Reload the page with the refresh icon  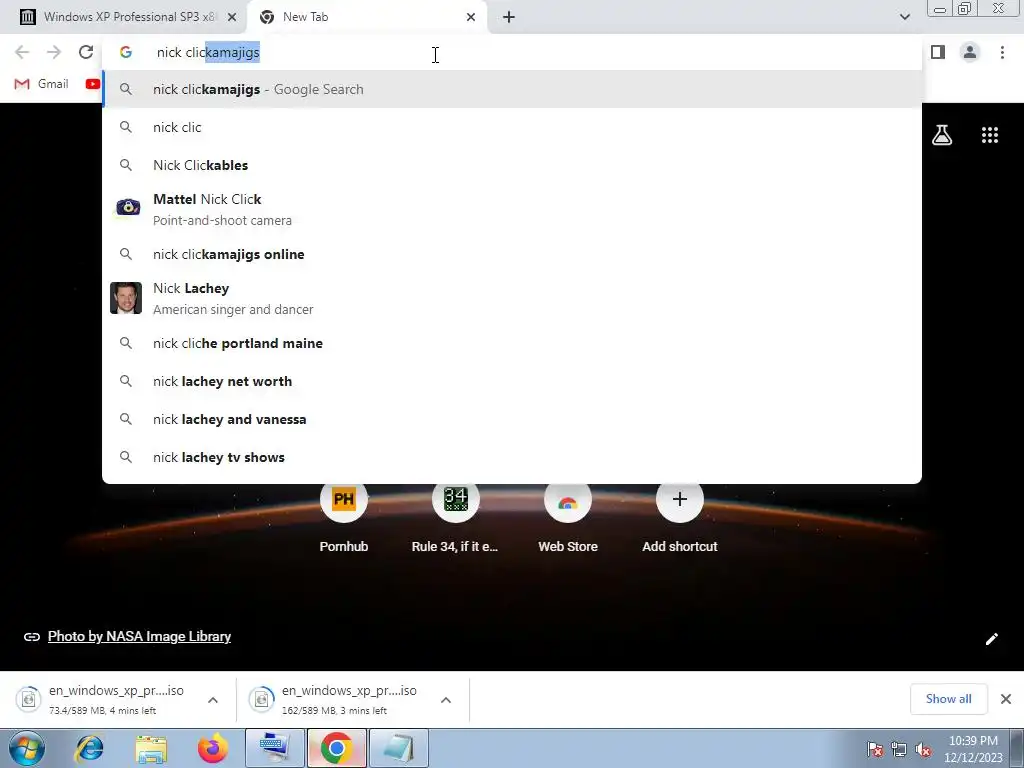(86, 52)
